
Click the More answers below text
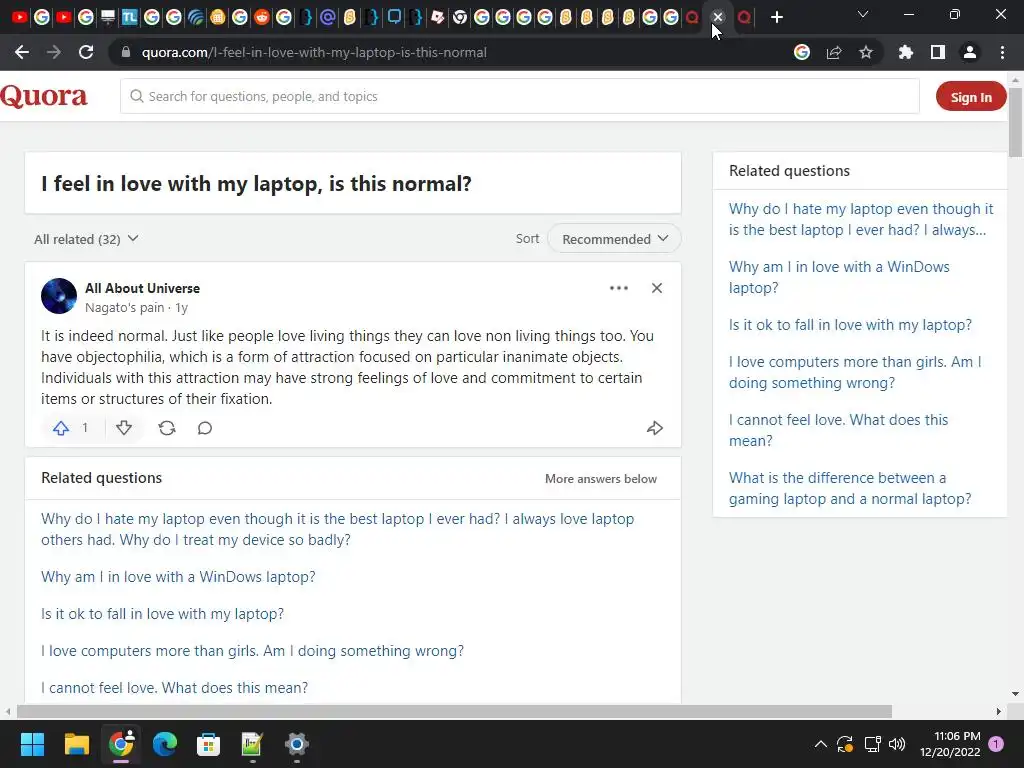pos(601,479)
